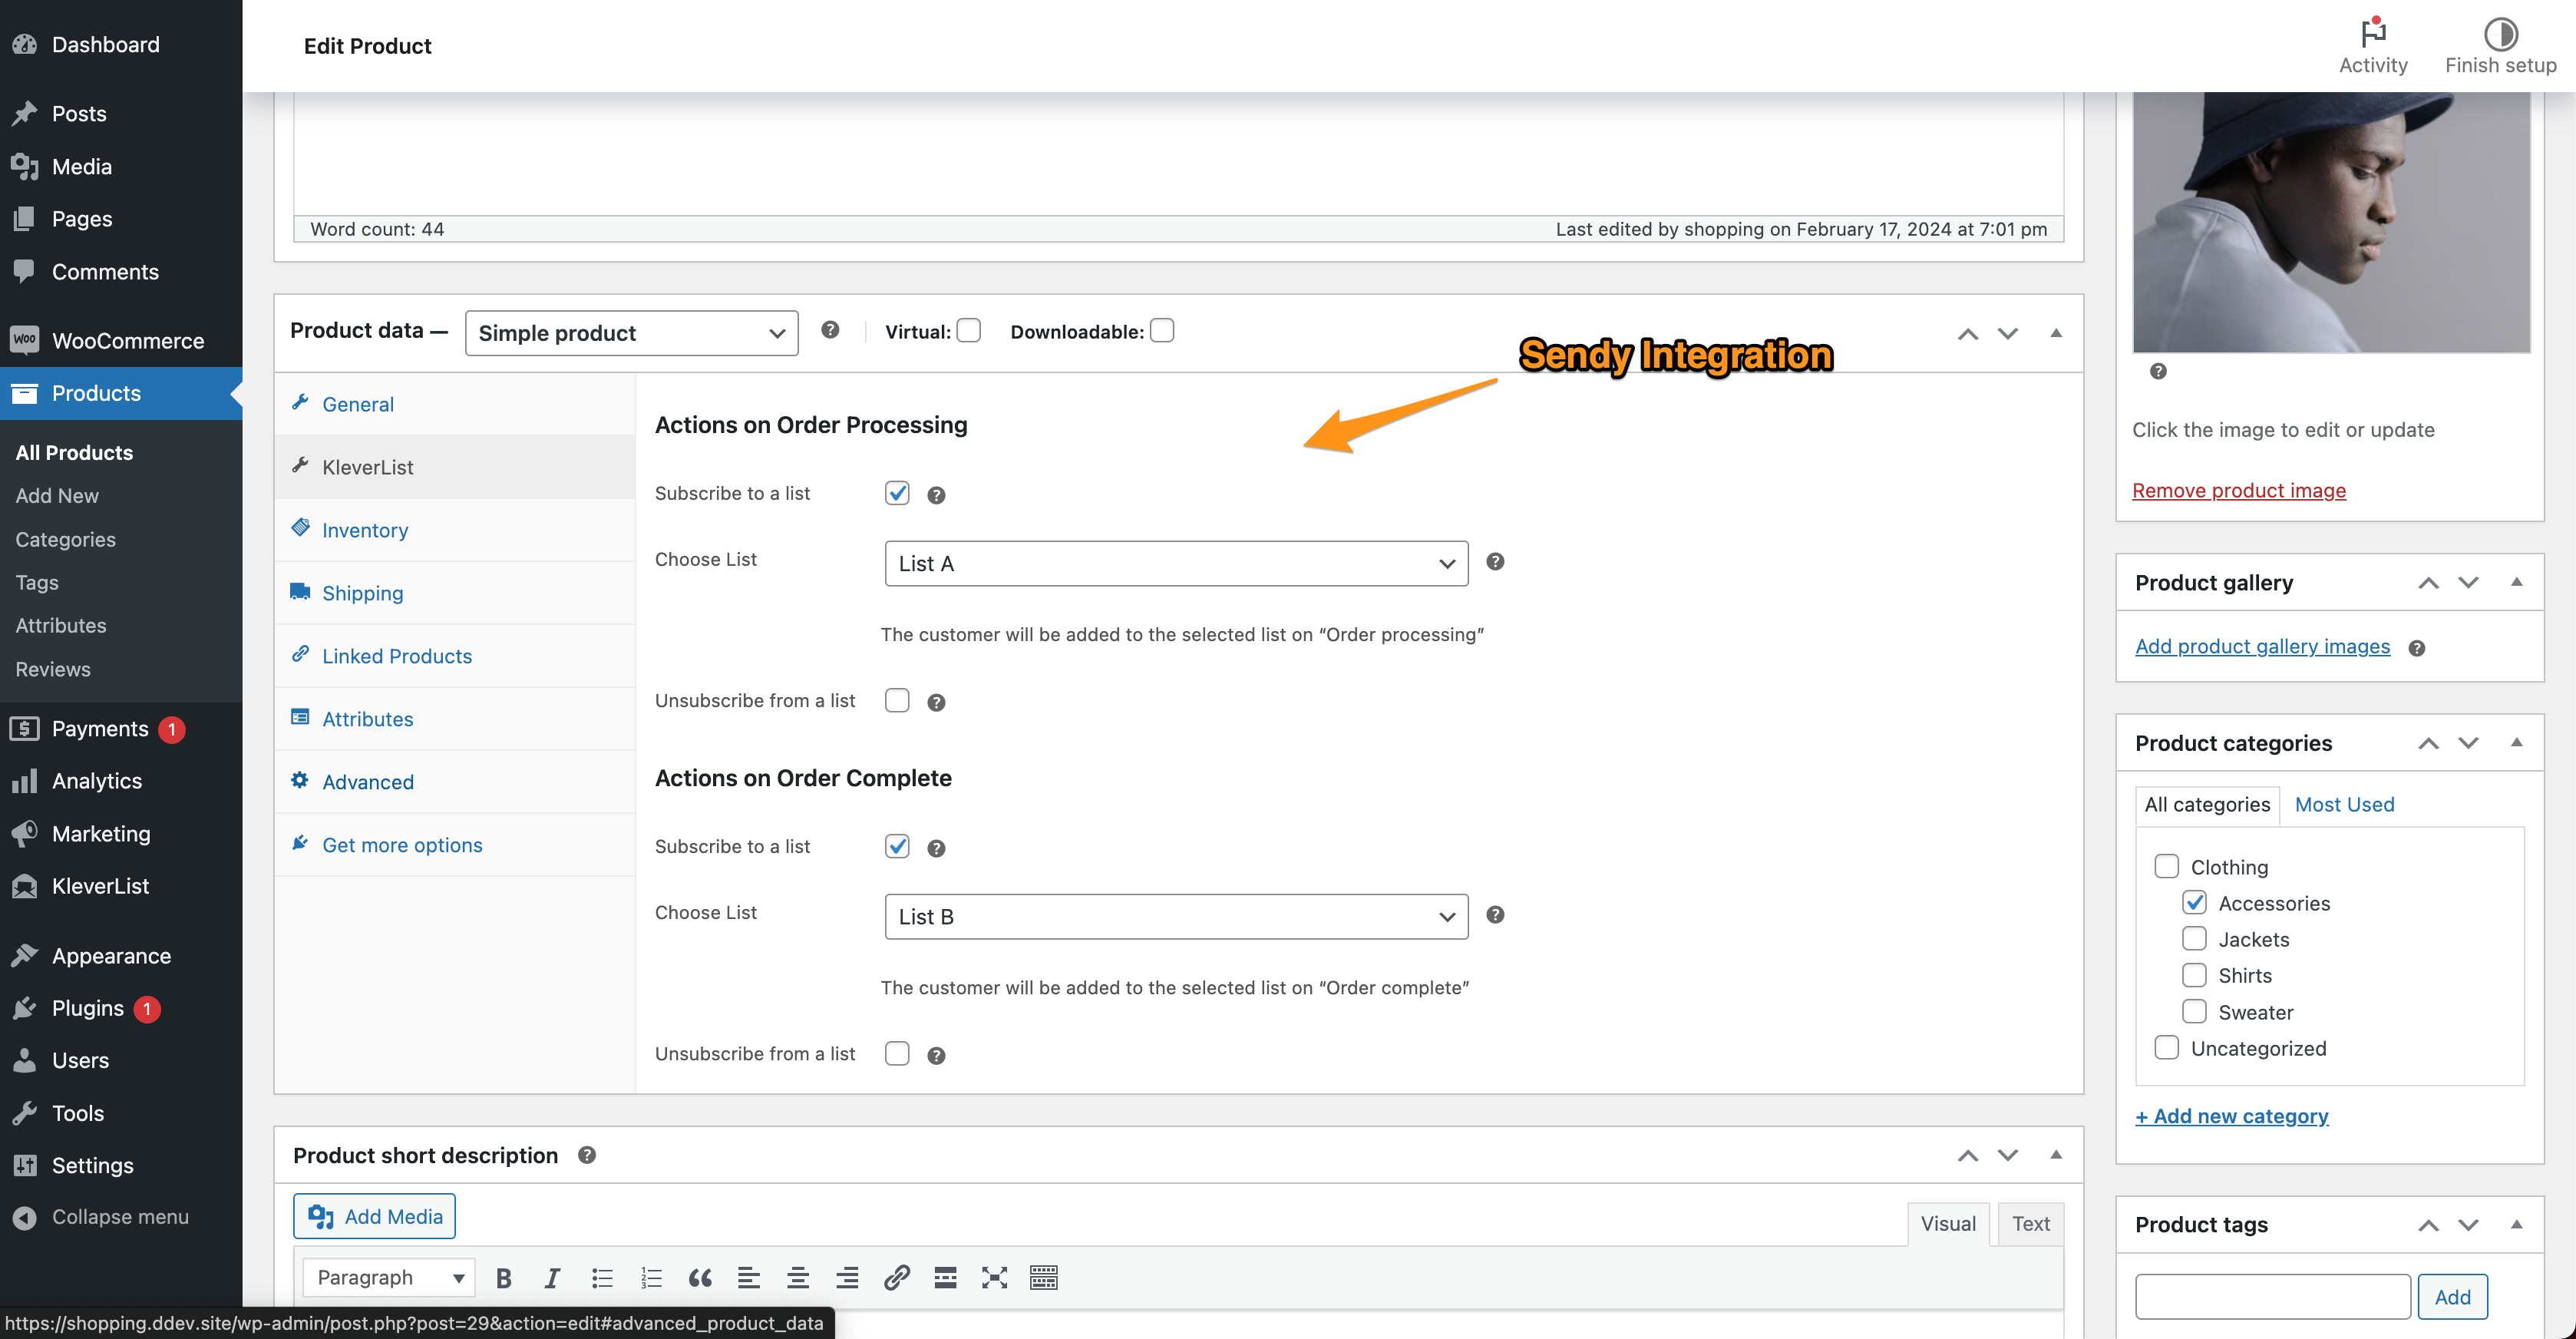Open the List B dropdown
Viewport: 2576px width, 1339px height.
tap(1176, 916)
